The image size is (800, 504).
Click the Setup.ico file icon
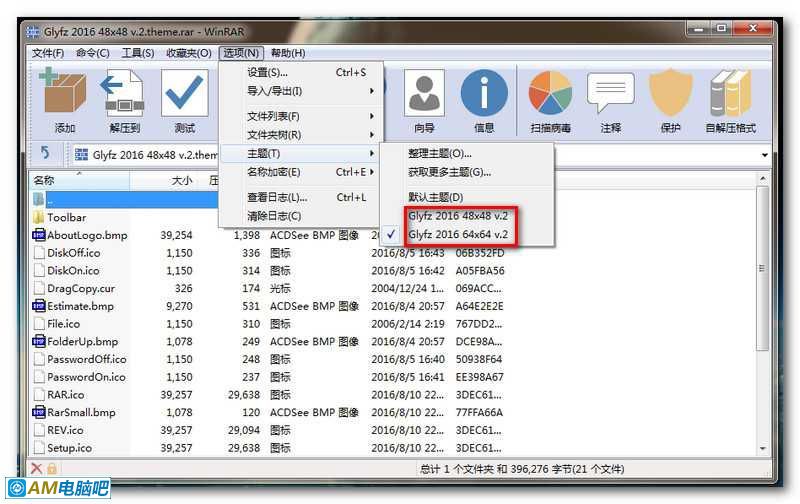(39, 448)
